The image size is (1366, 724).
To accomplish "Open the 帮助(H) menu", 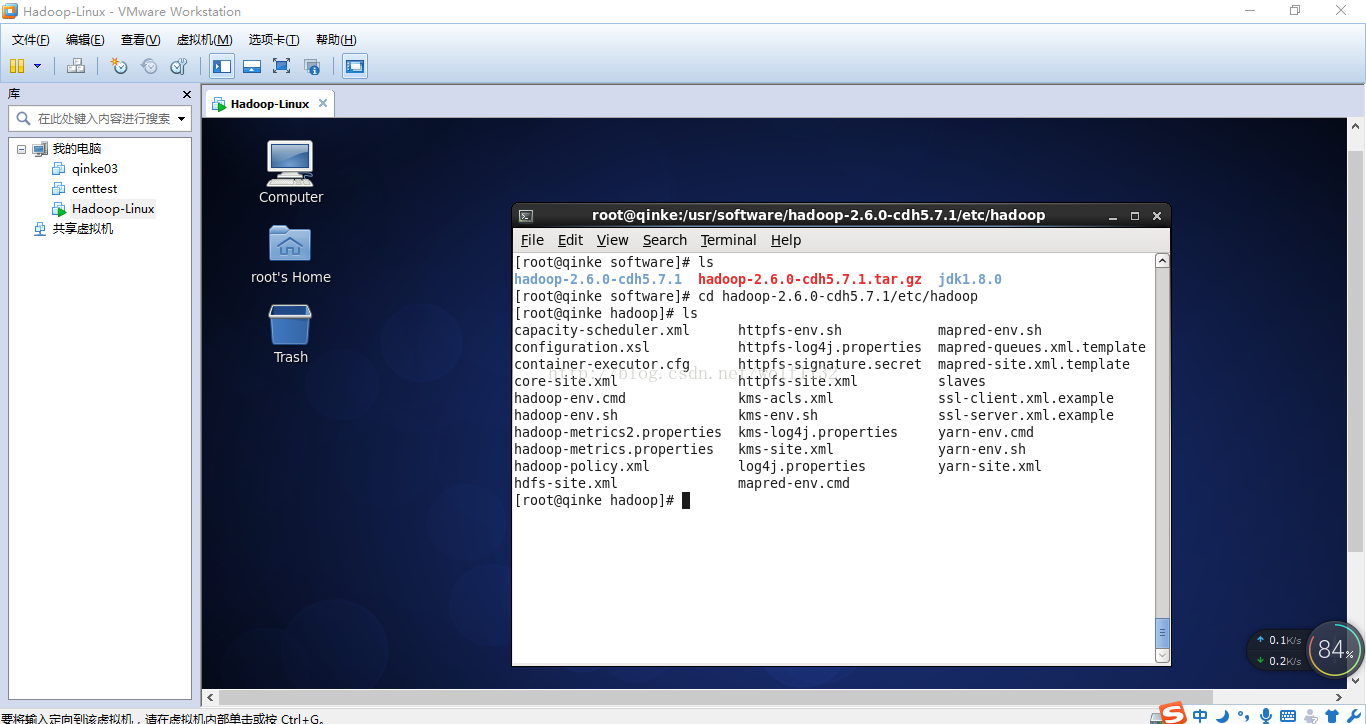I will pyautogui.click(x=336, y=40).
